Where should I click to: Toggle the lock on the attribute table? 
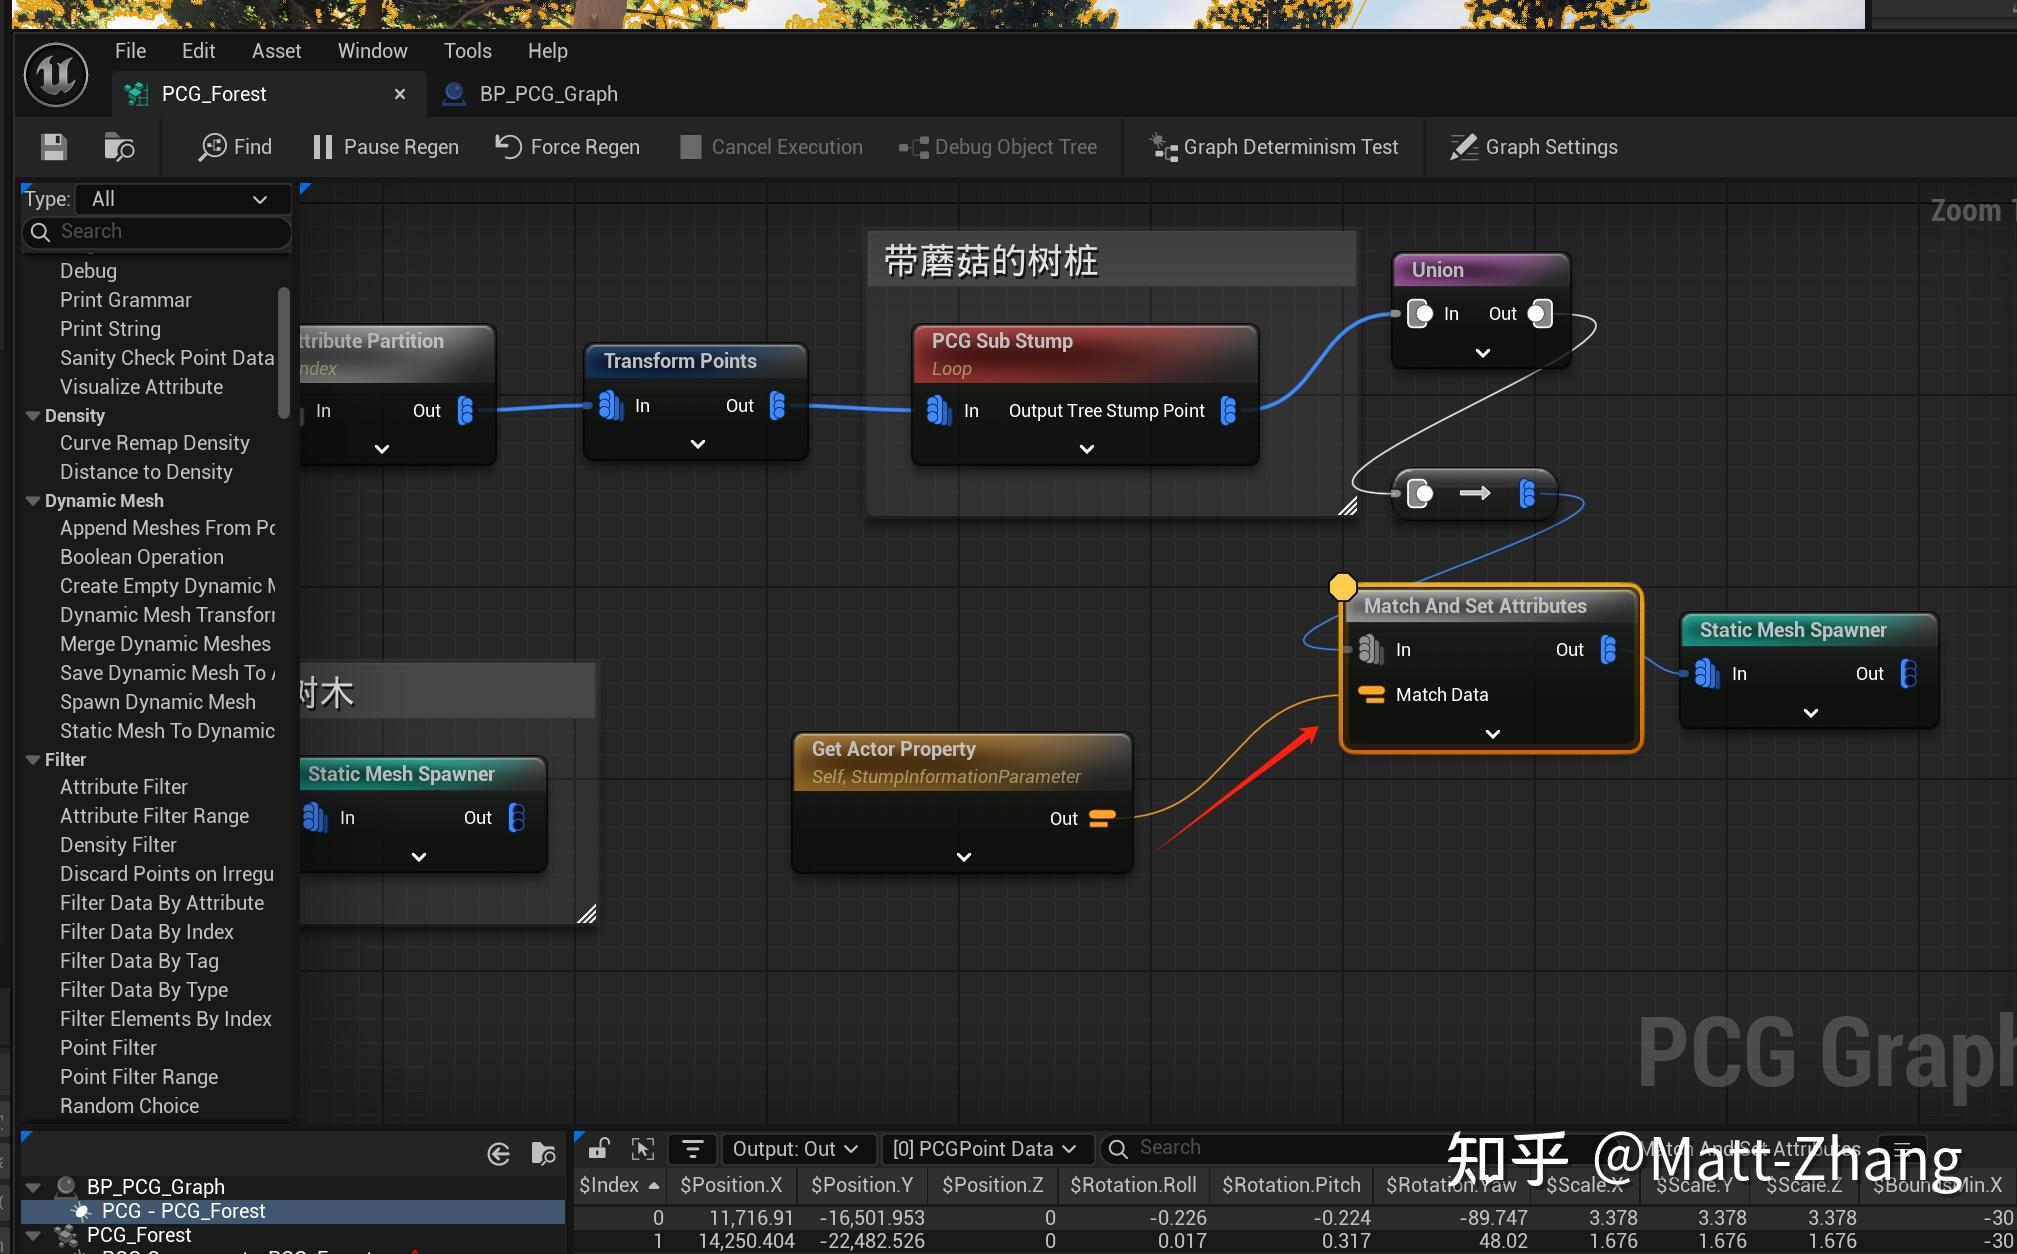pyautogui.click(x=597, y=1148)
